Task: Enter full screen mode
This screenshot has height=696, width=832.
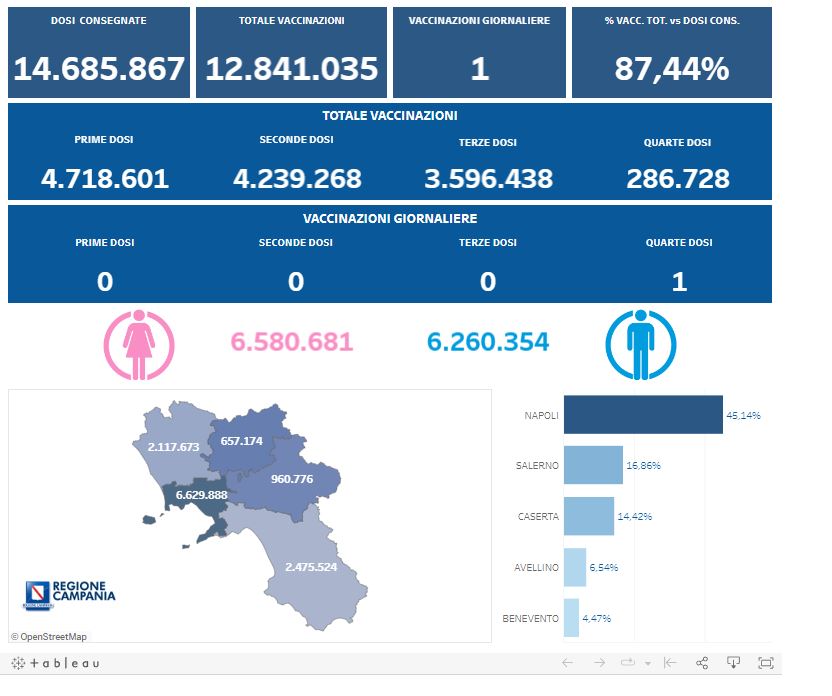Action: tap(766, 663)
